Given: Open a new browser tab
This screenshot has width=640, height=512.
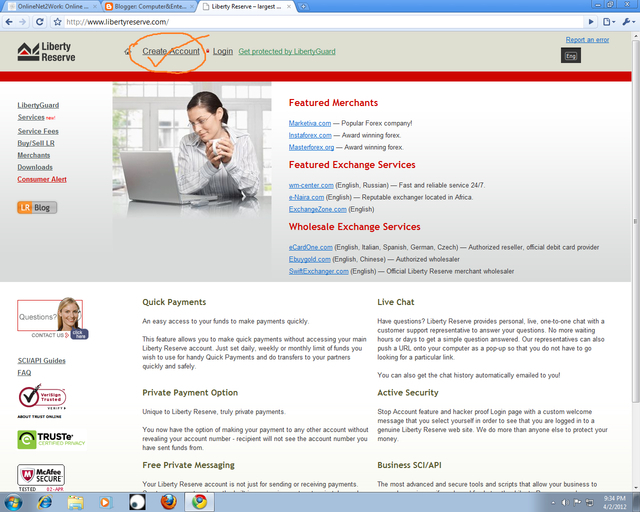Looking at the screenshot, I should (303, 6).
